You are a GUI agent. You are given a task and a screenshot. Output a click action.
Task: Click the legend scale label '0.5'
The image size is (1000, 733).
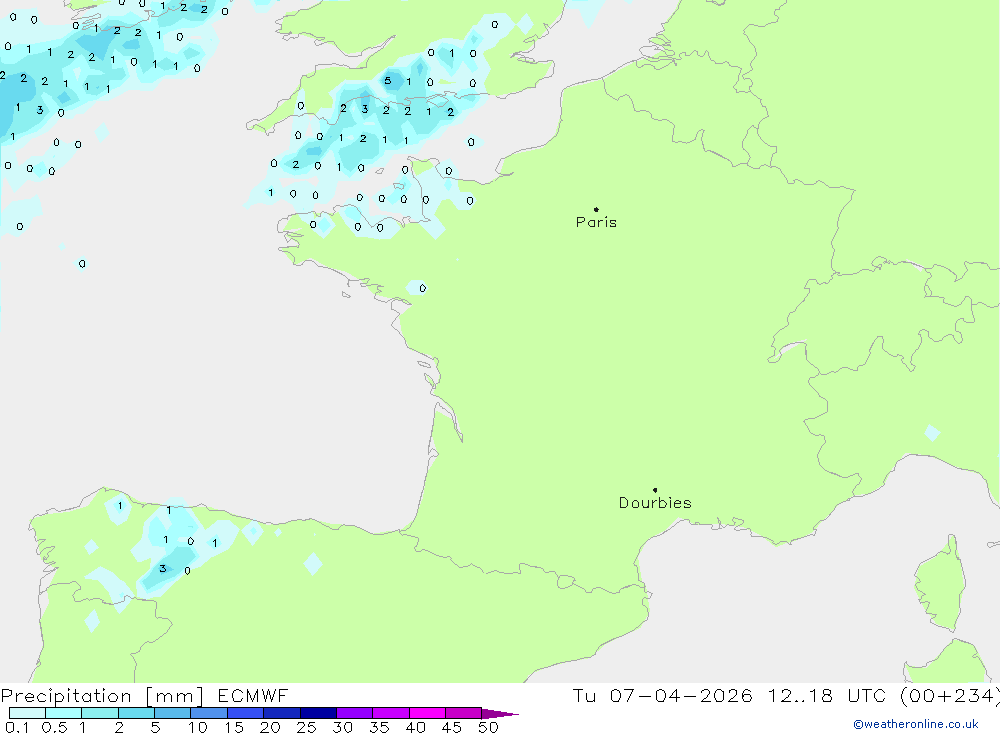click(54, 727)
